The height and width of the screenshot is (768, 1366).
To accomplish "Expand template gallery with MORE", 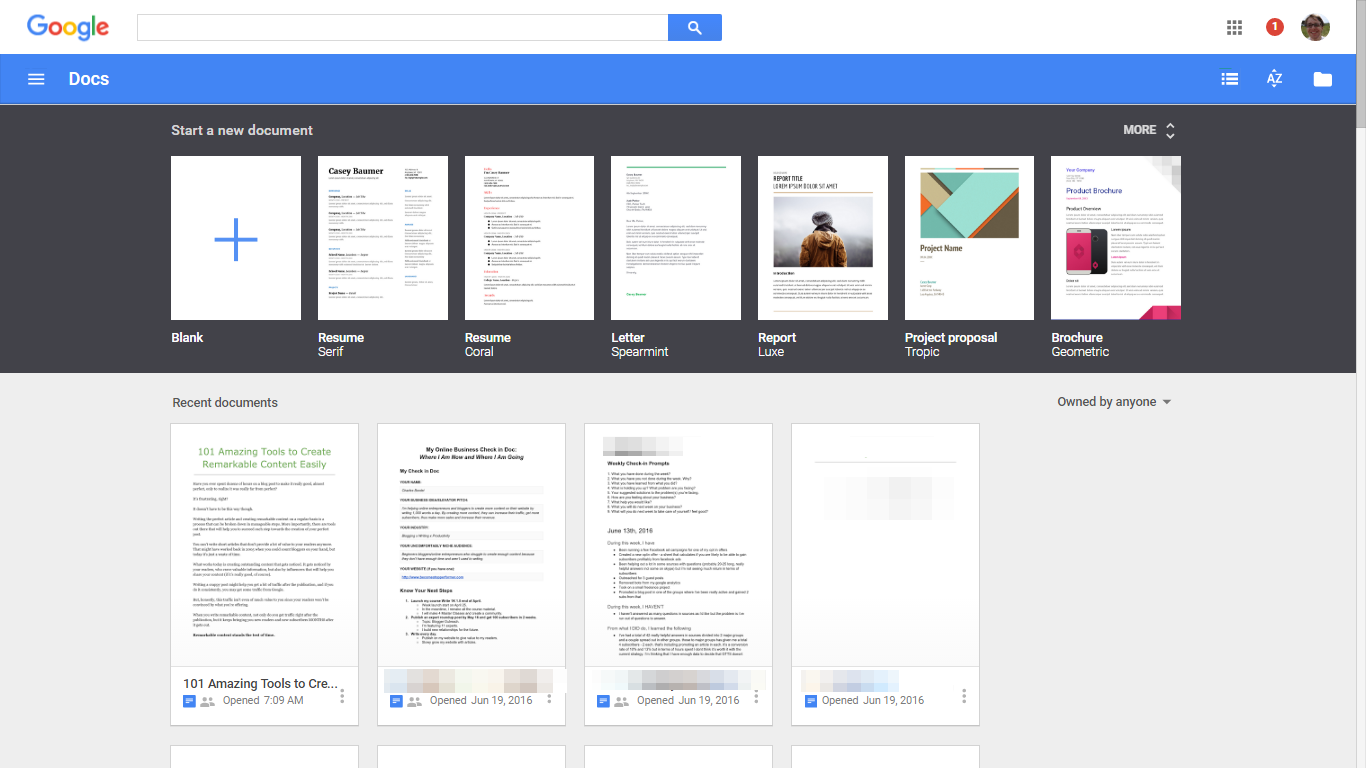I will click(x=1149, y=130).
